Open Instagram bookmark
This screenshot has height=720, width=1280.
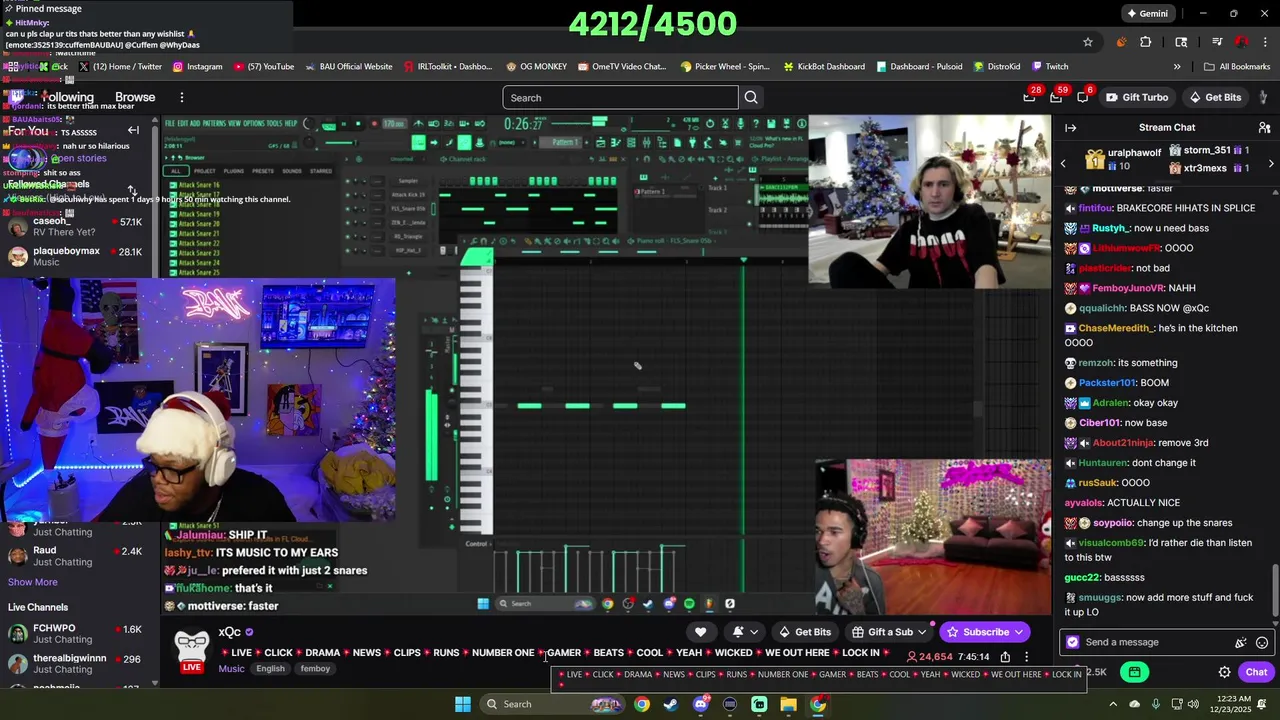point(197,67)
